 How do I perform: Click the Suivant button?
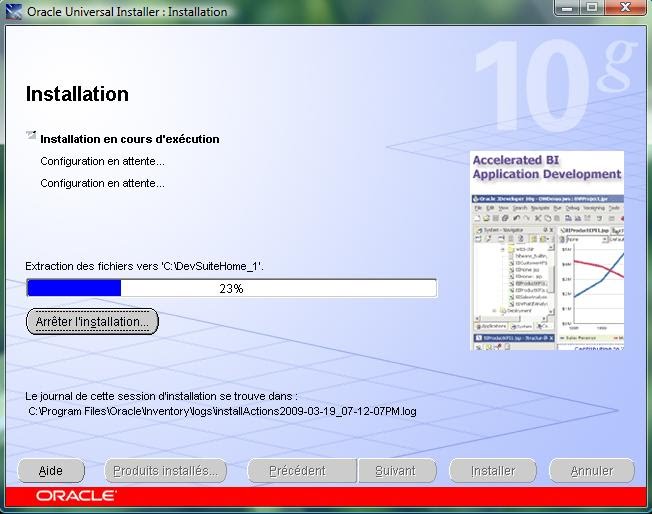point(397,471)
